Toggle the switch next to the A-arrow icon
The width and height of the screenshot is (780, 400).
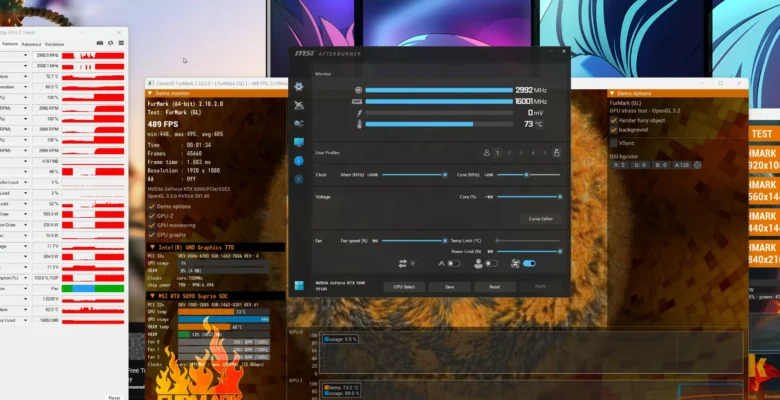pyautogui.click(x=454, y=264)
